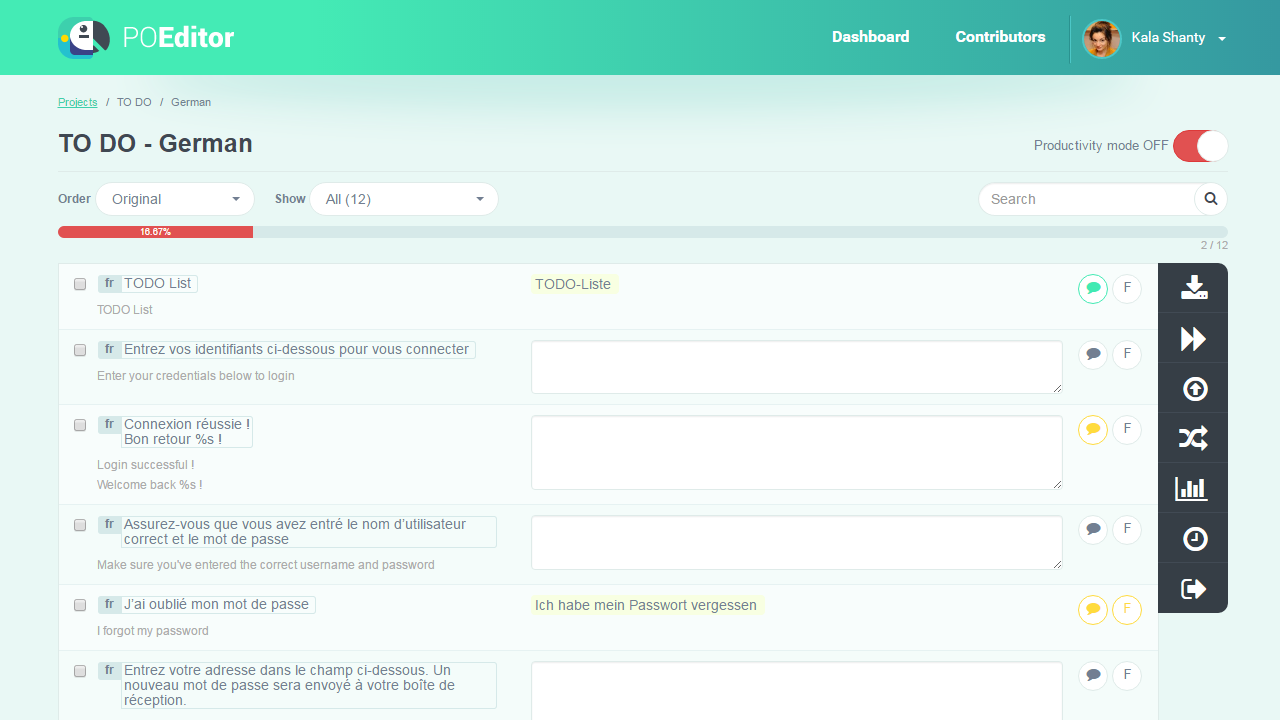Screen dimensions: 1280x720
Task: Click Kala Shanty username
Action: click(x=1168, y=38)
